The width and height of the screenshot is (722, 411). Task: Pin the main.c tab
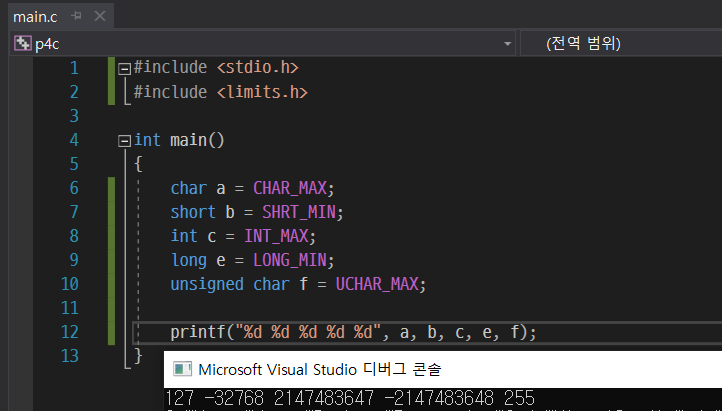coord(76,17)
